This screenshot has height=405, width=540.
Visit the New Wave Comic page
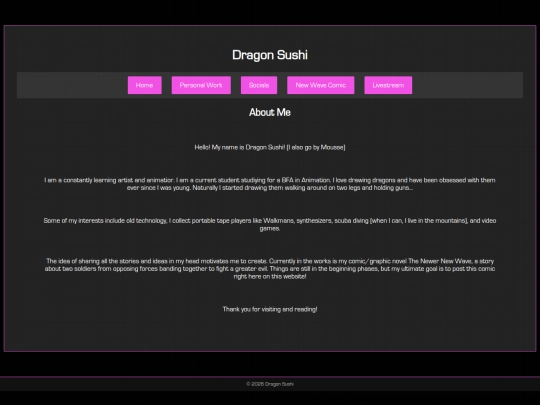pyautogui.click(x=321, y=85)
